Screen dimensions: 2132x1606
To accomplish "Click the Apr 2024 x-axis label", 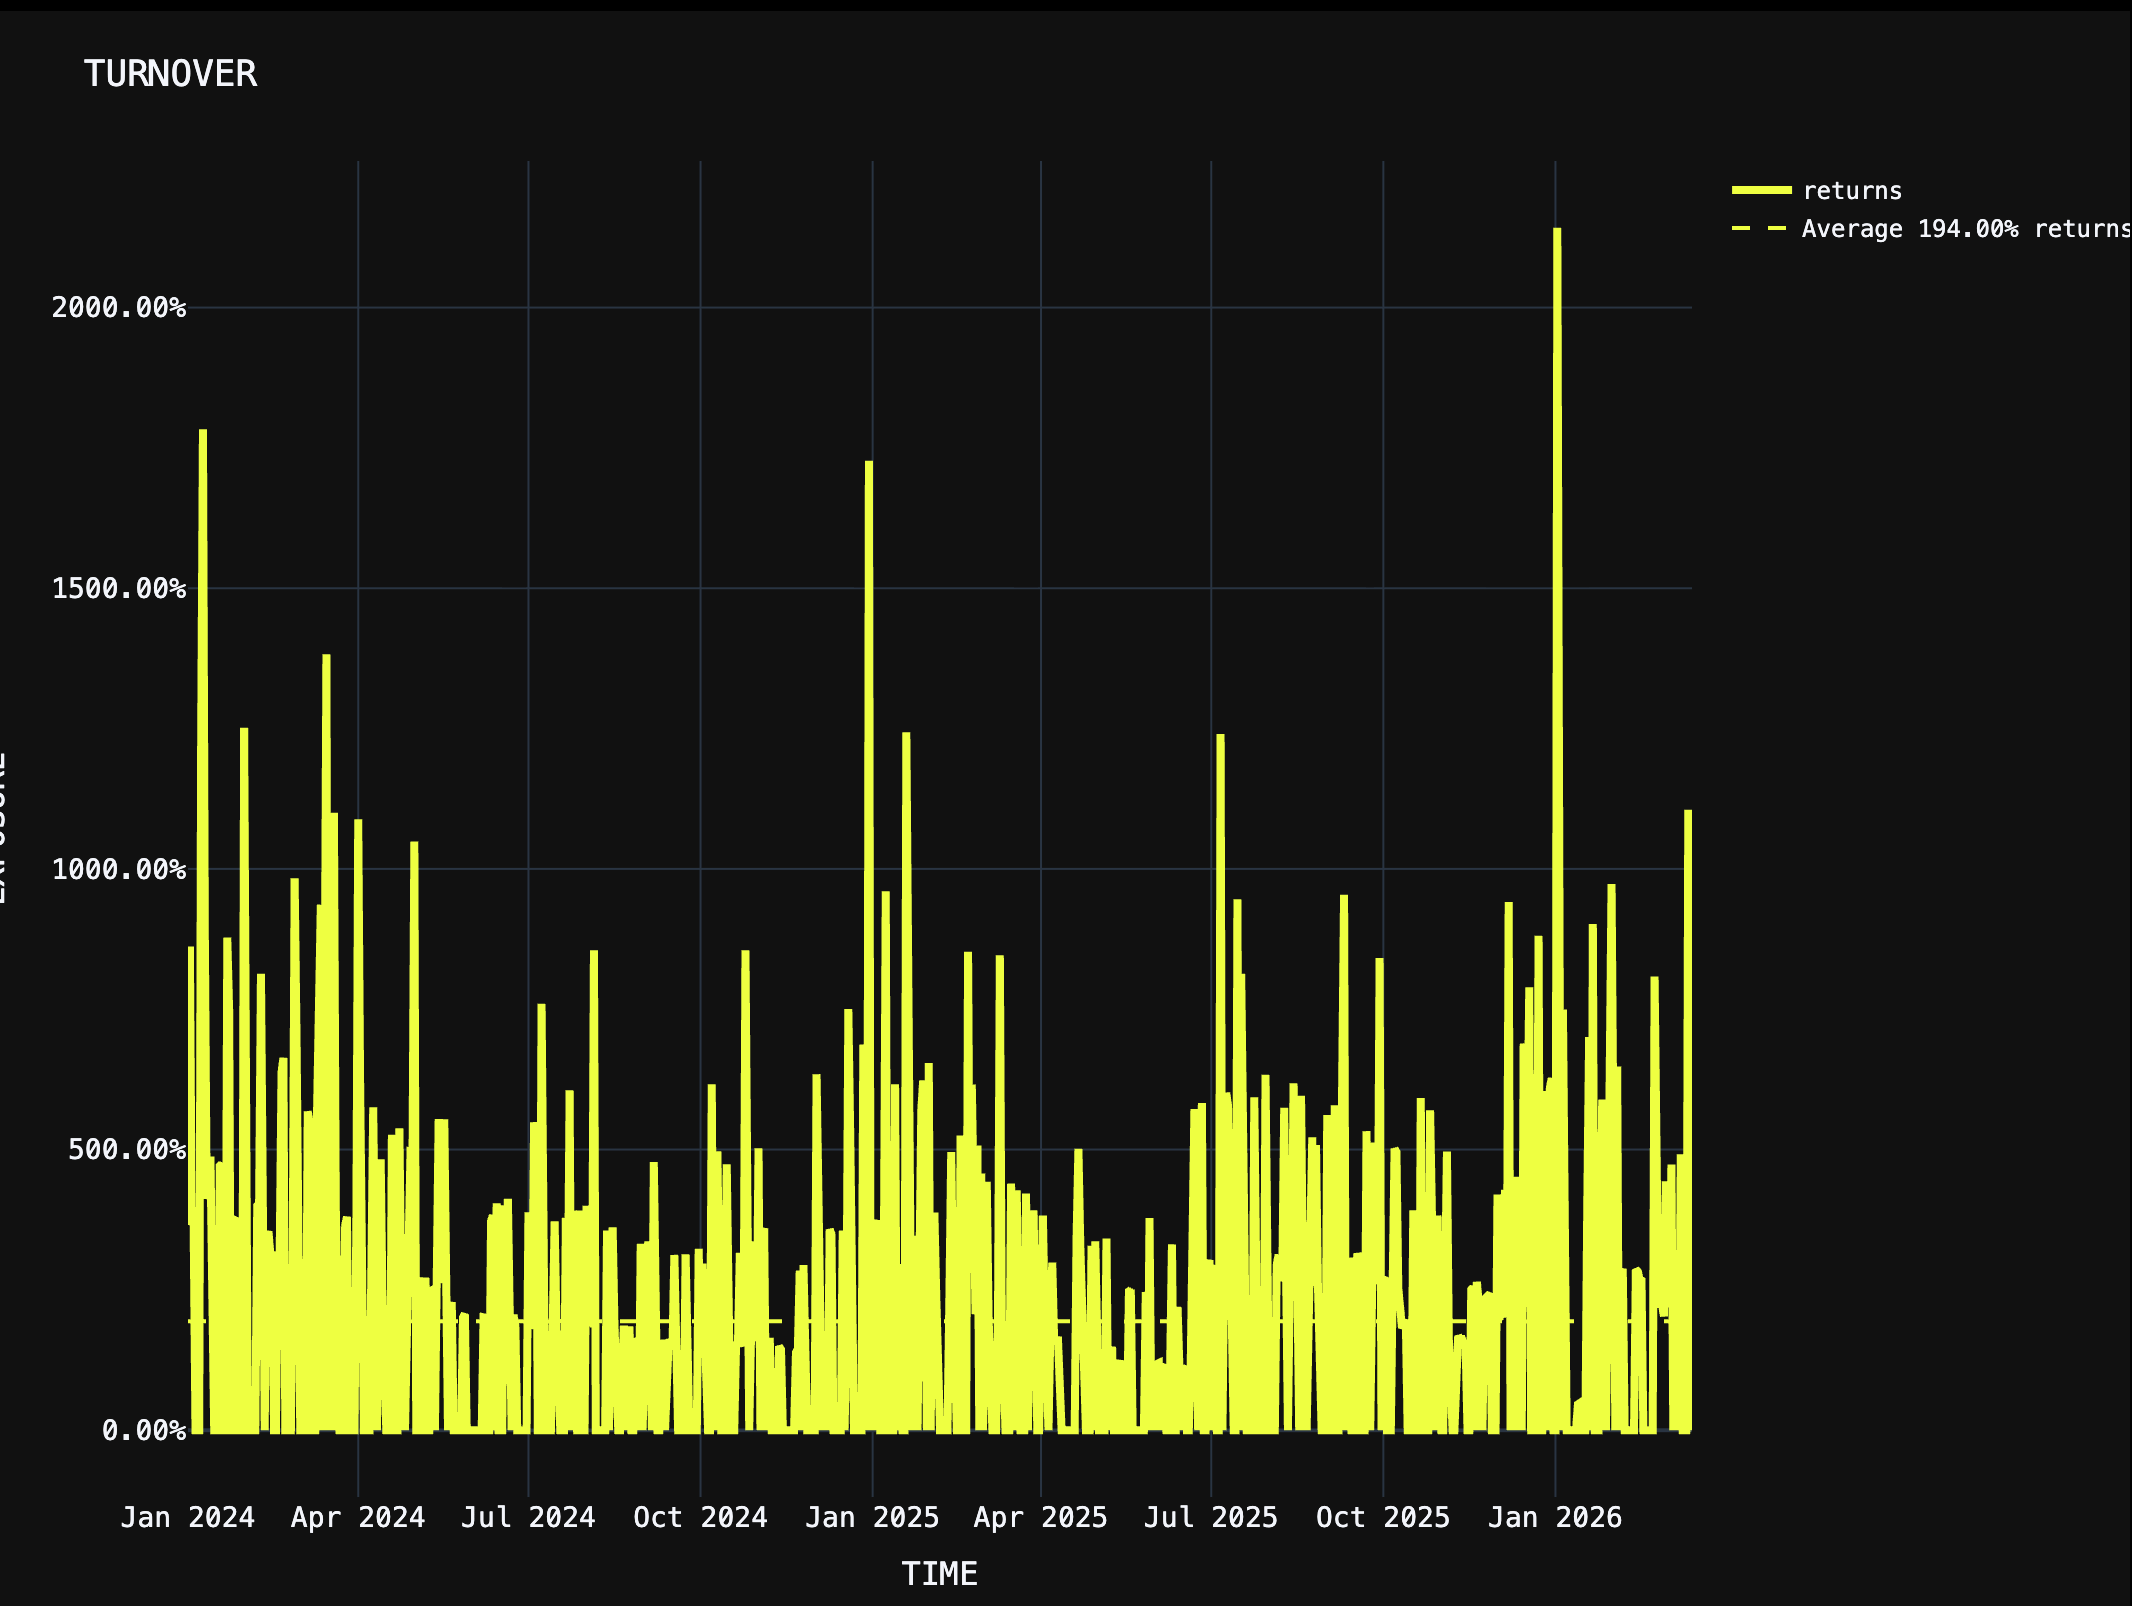I will click(x=358, y=1517).
